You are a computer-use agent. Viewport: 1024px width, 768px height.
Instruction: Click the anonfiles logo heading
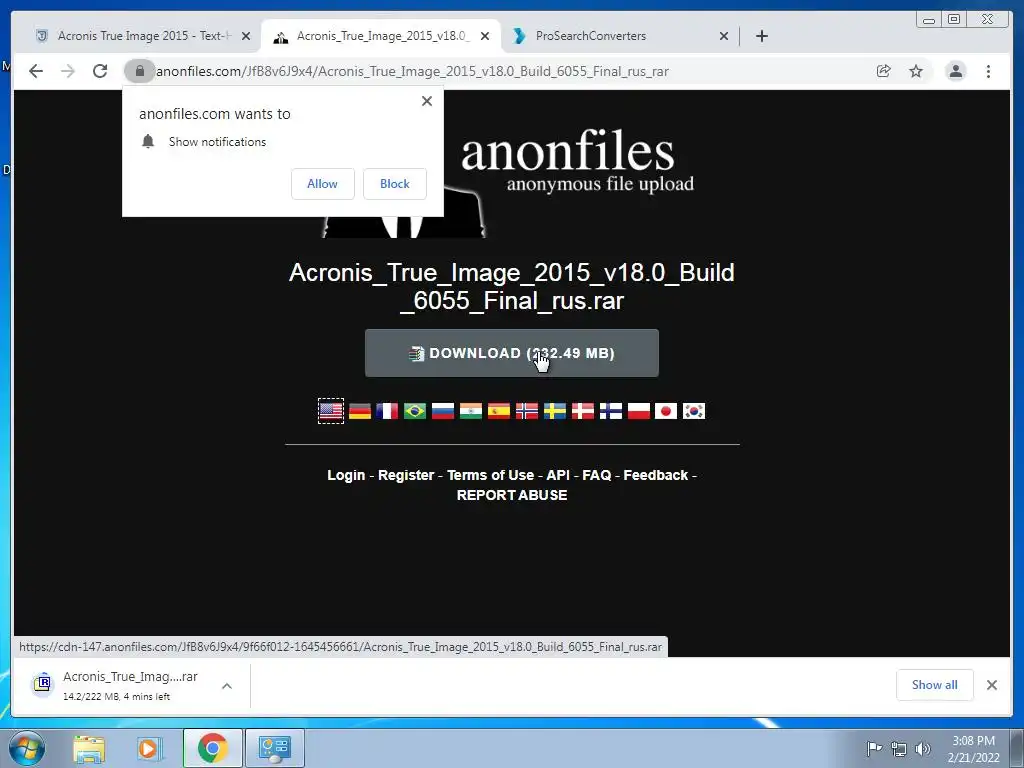(567, 152)
